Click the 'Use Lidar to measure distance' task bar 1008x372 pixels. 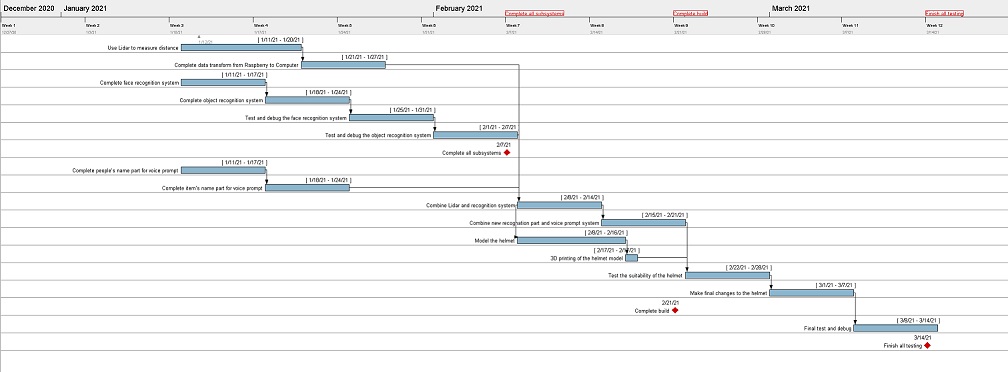pyautogui.click(x=242, y=48)
